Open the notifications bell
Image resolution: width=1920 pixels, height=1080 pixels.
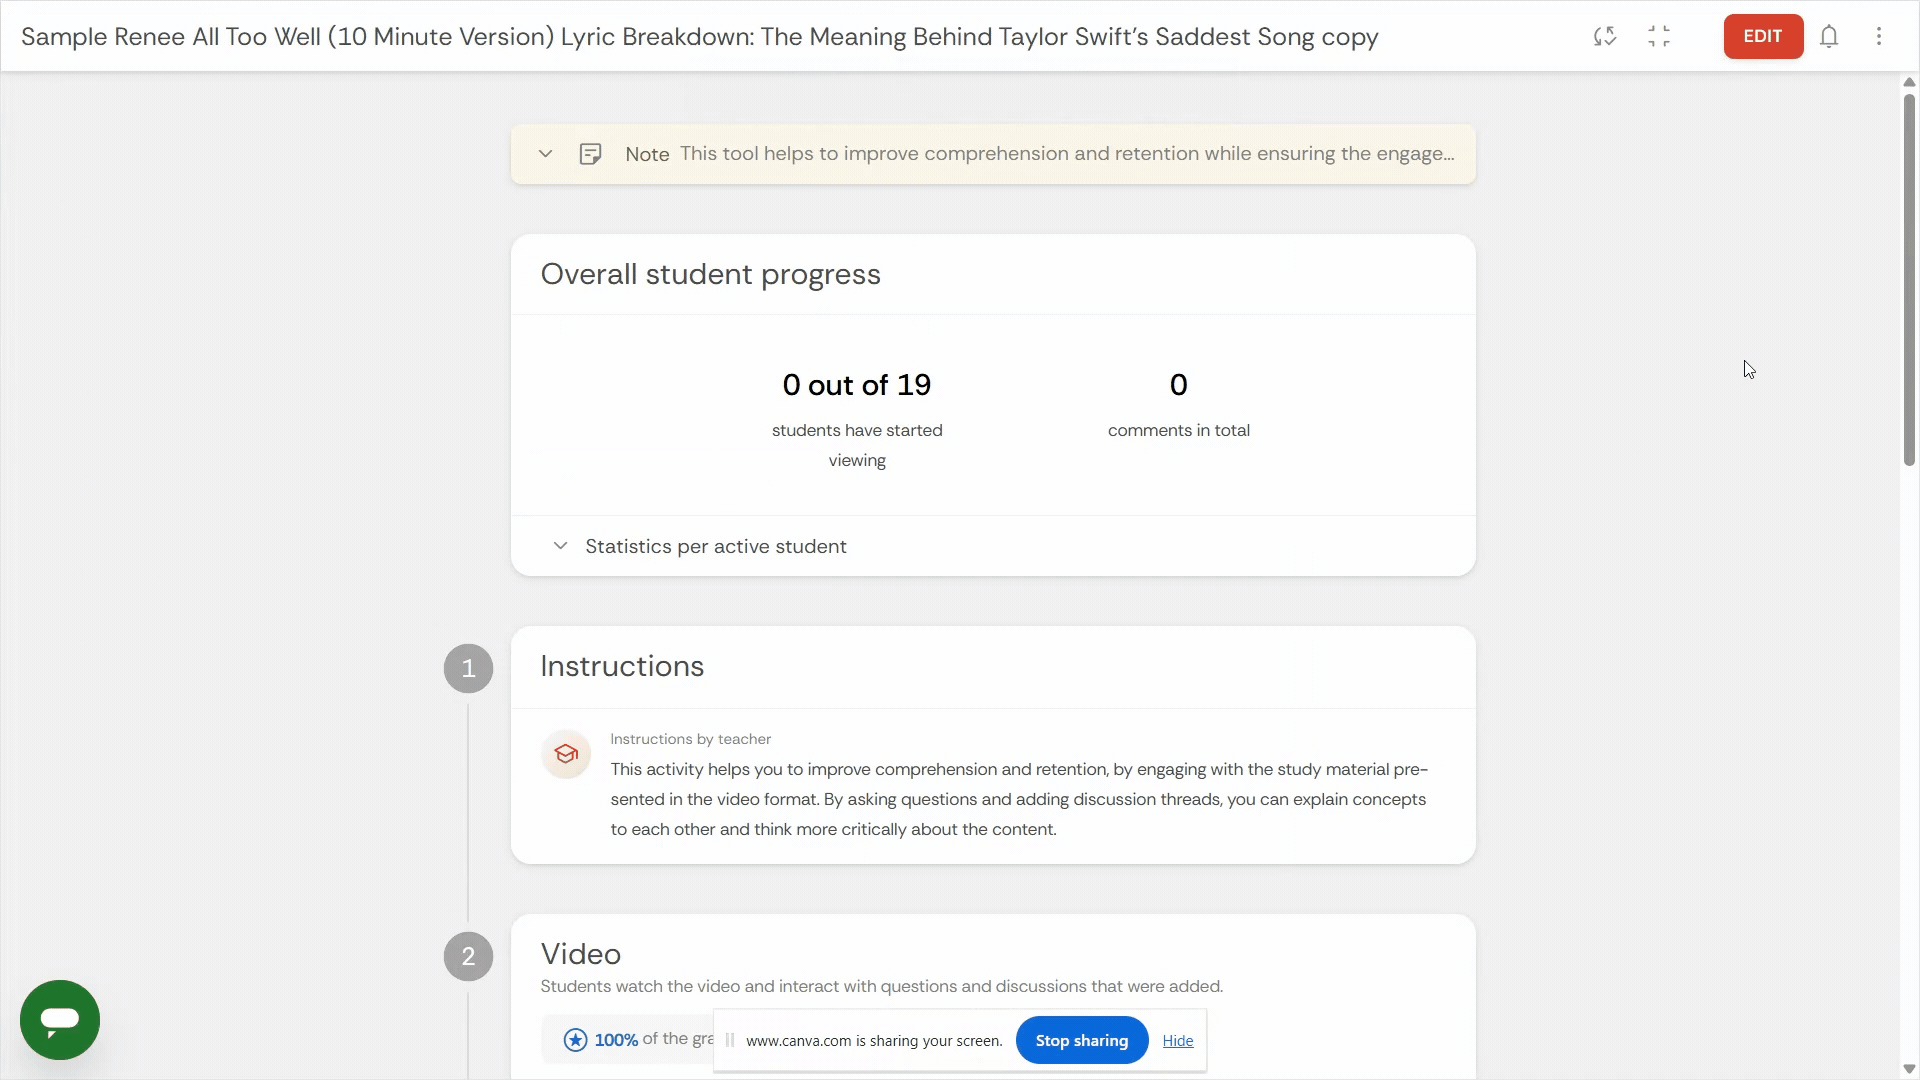(x=1829, y=37)
